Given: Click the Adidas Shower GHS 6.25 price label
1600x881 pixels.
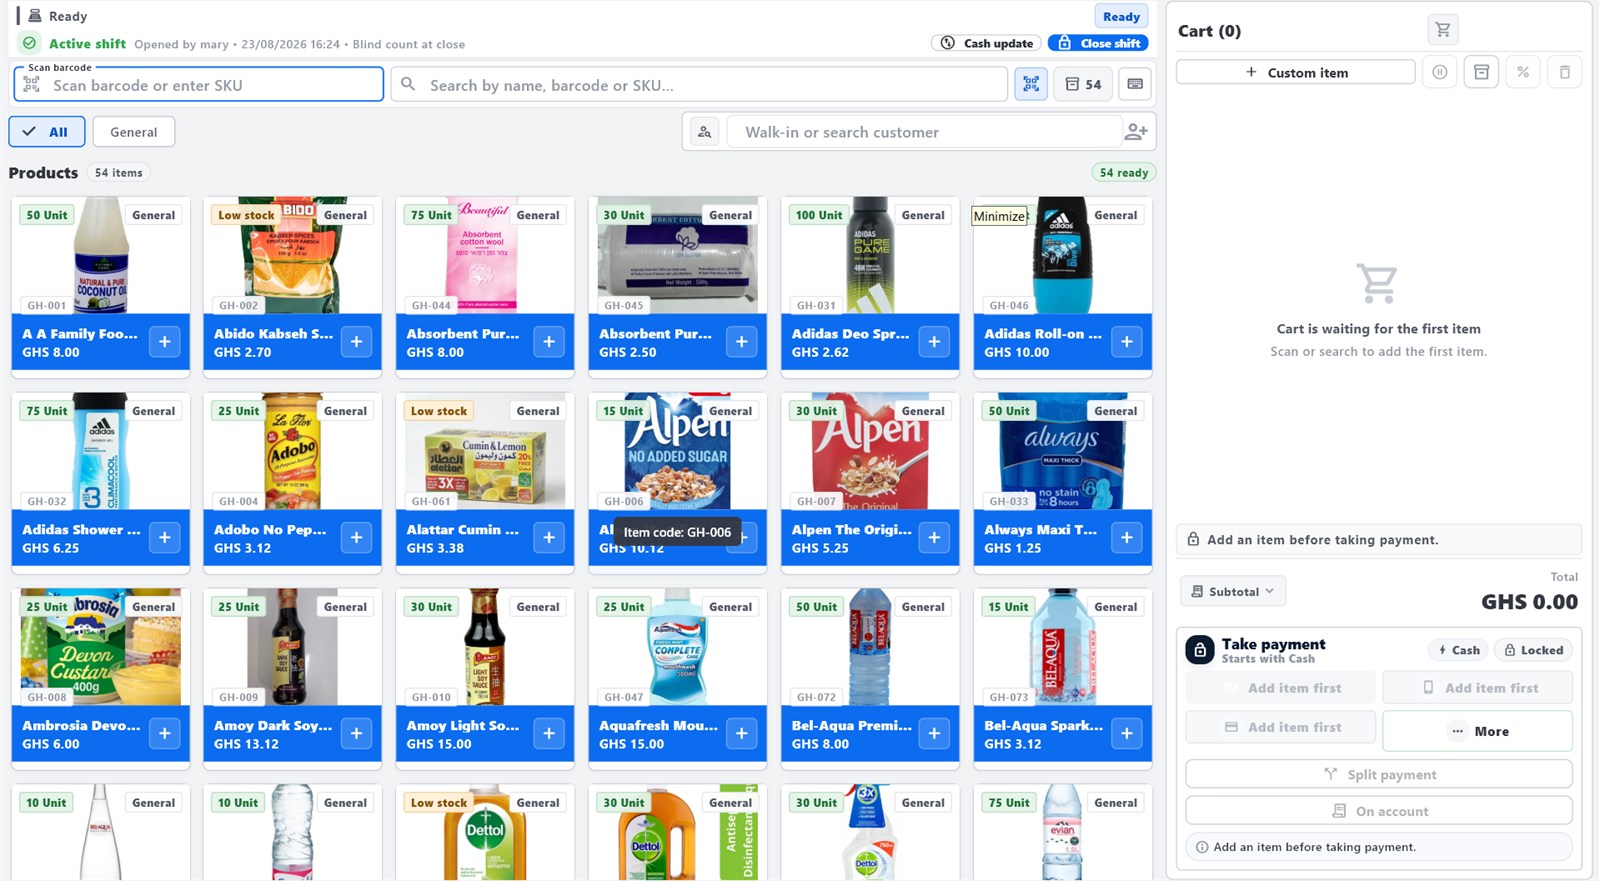Looking at the screenshot, I should (x=51, y=548).
